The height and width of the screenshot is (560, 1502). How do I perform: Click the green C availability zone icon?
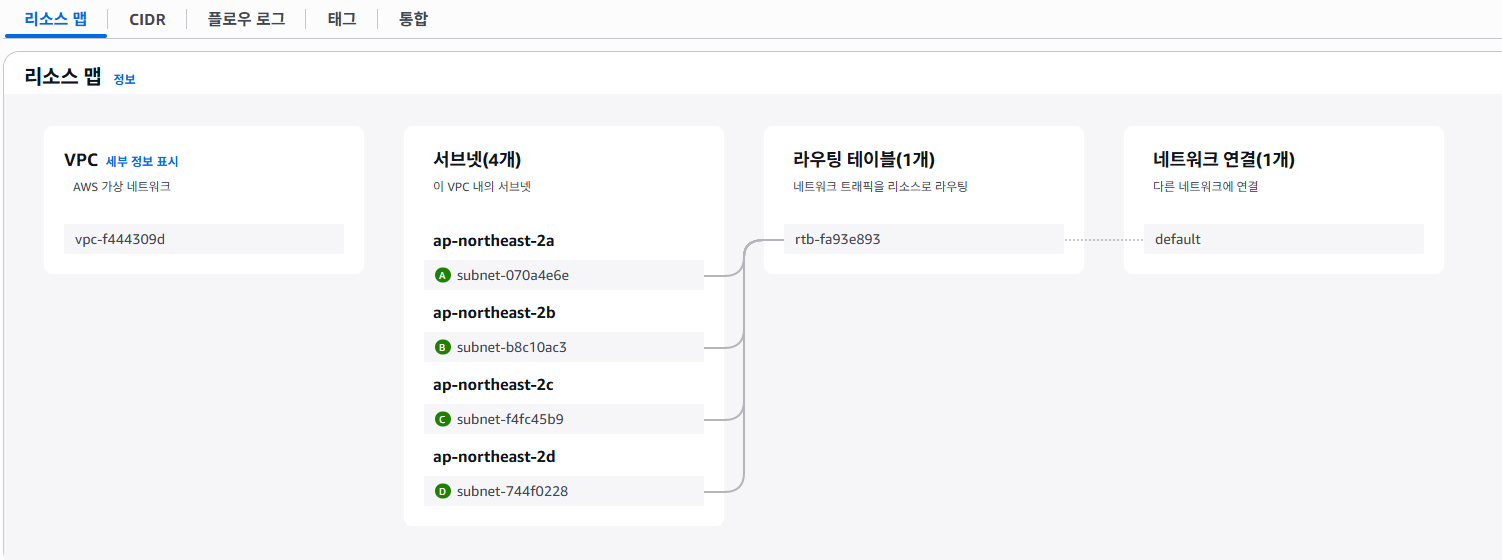443,419
